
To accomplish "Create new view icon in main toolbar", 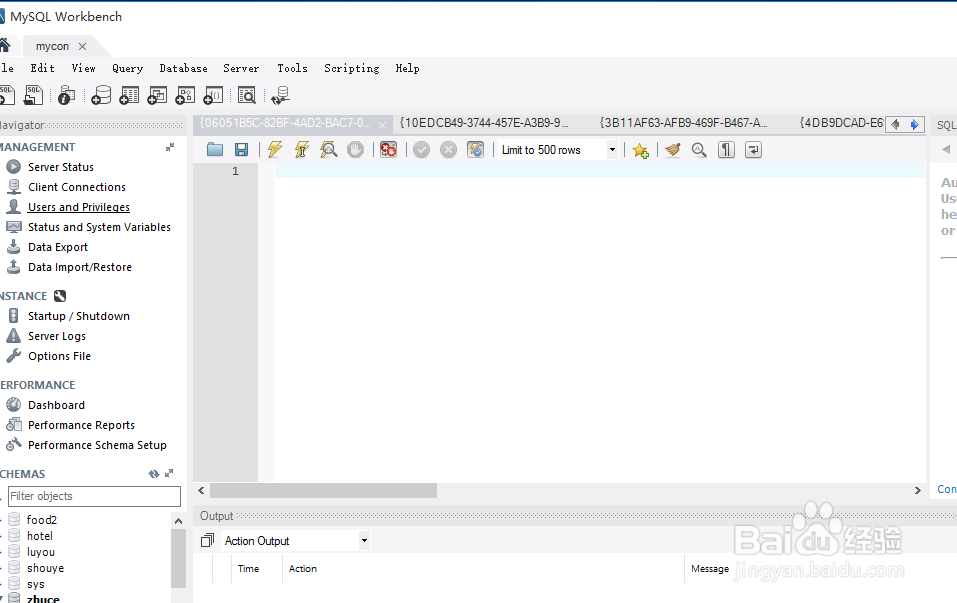I will tap(157, 95).
